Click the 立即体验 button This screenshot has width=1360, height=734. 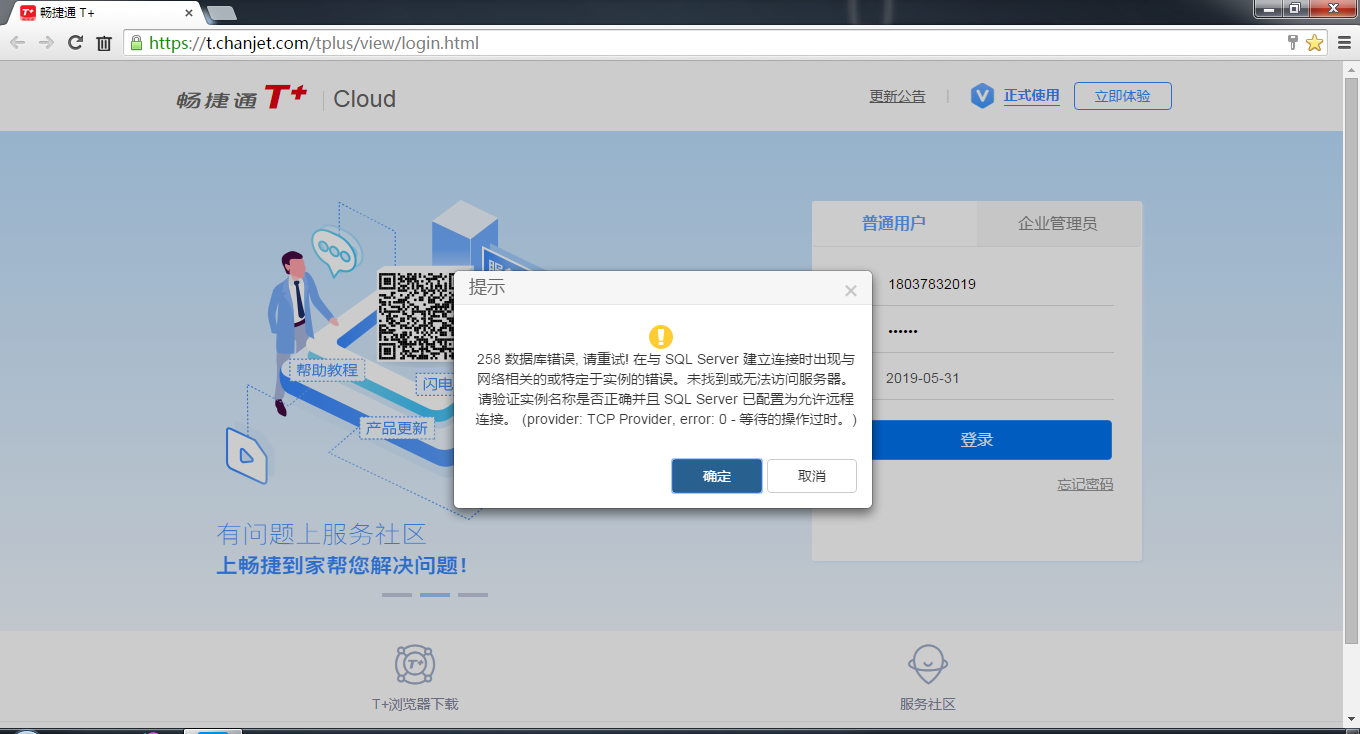(1122, 96)
